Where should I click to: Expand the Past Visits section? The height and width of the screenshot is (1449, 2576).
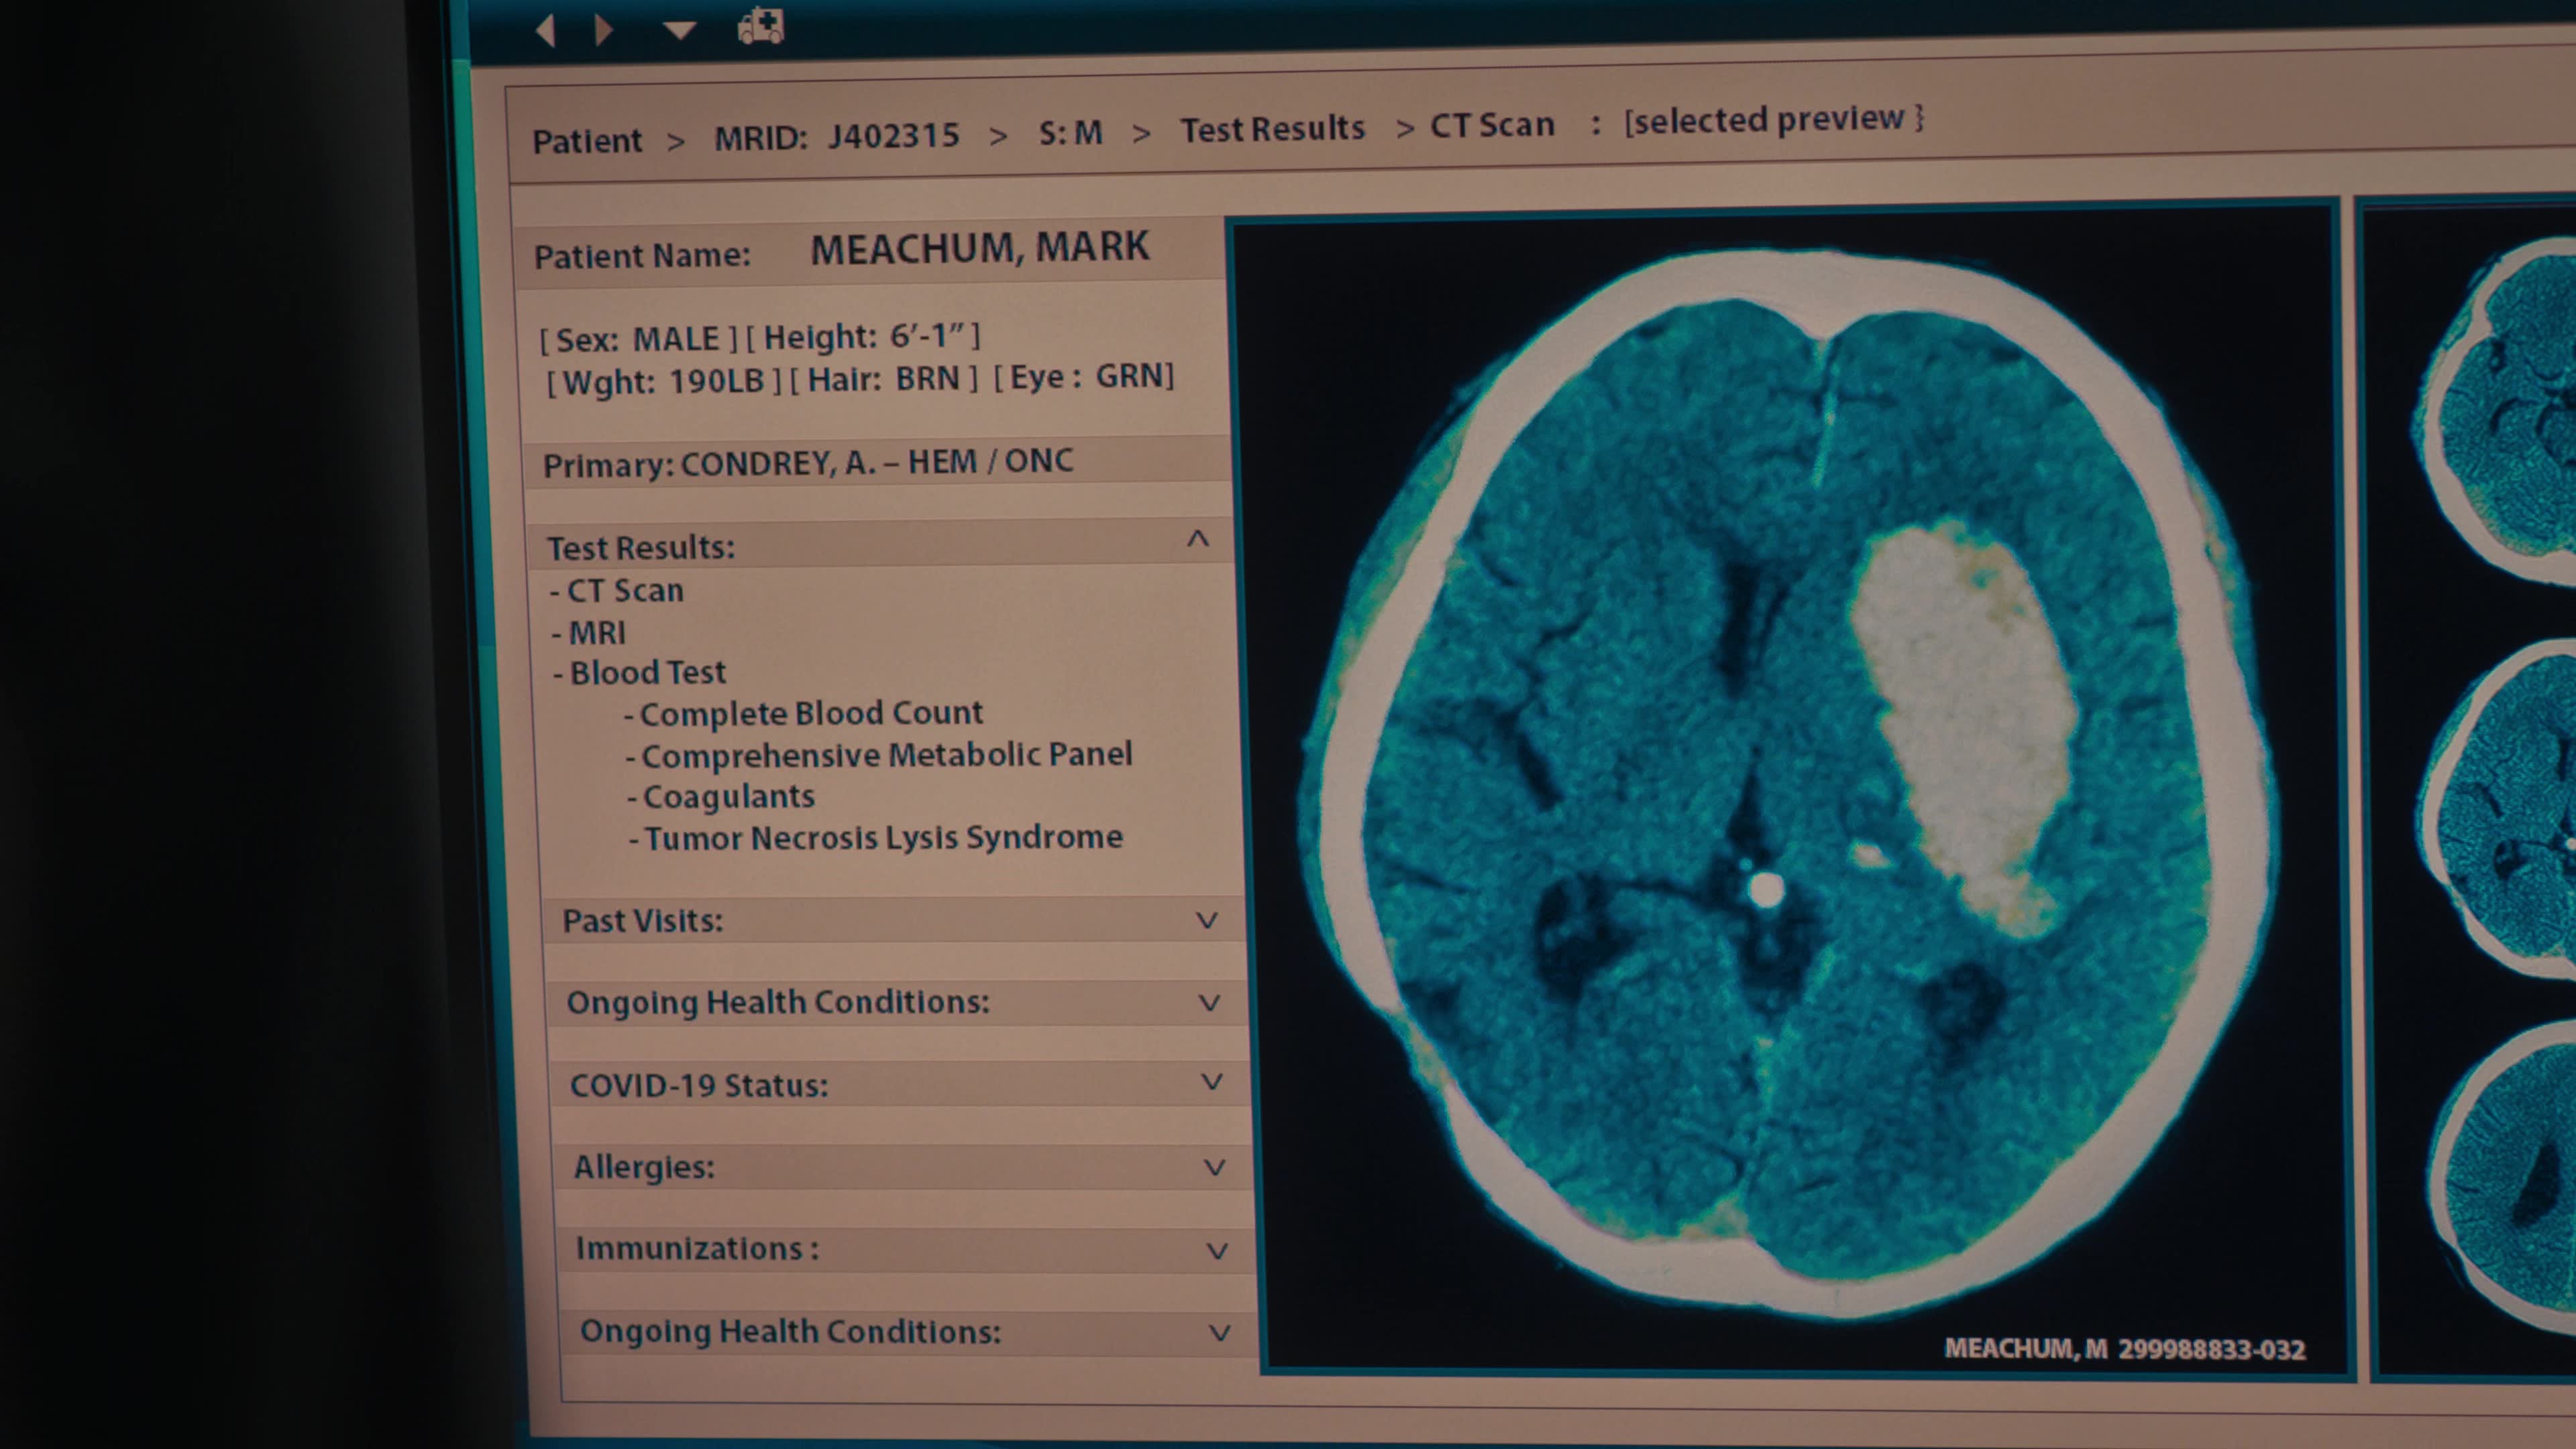pyautogui.click(x=1207, y=920)
